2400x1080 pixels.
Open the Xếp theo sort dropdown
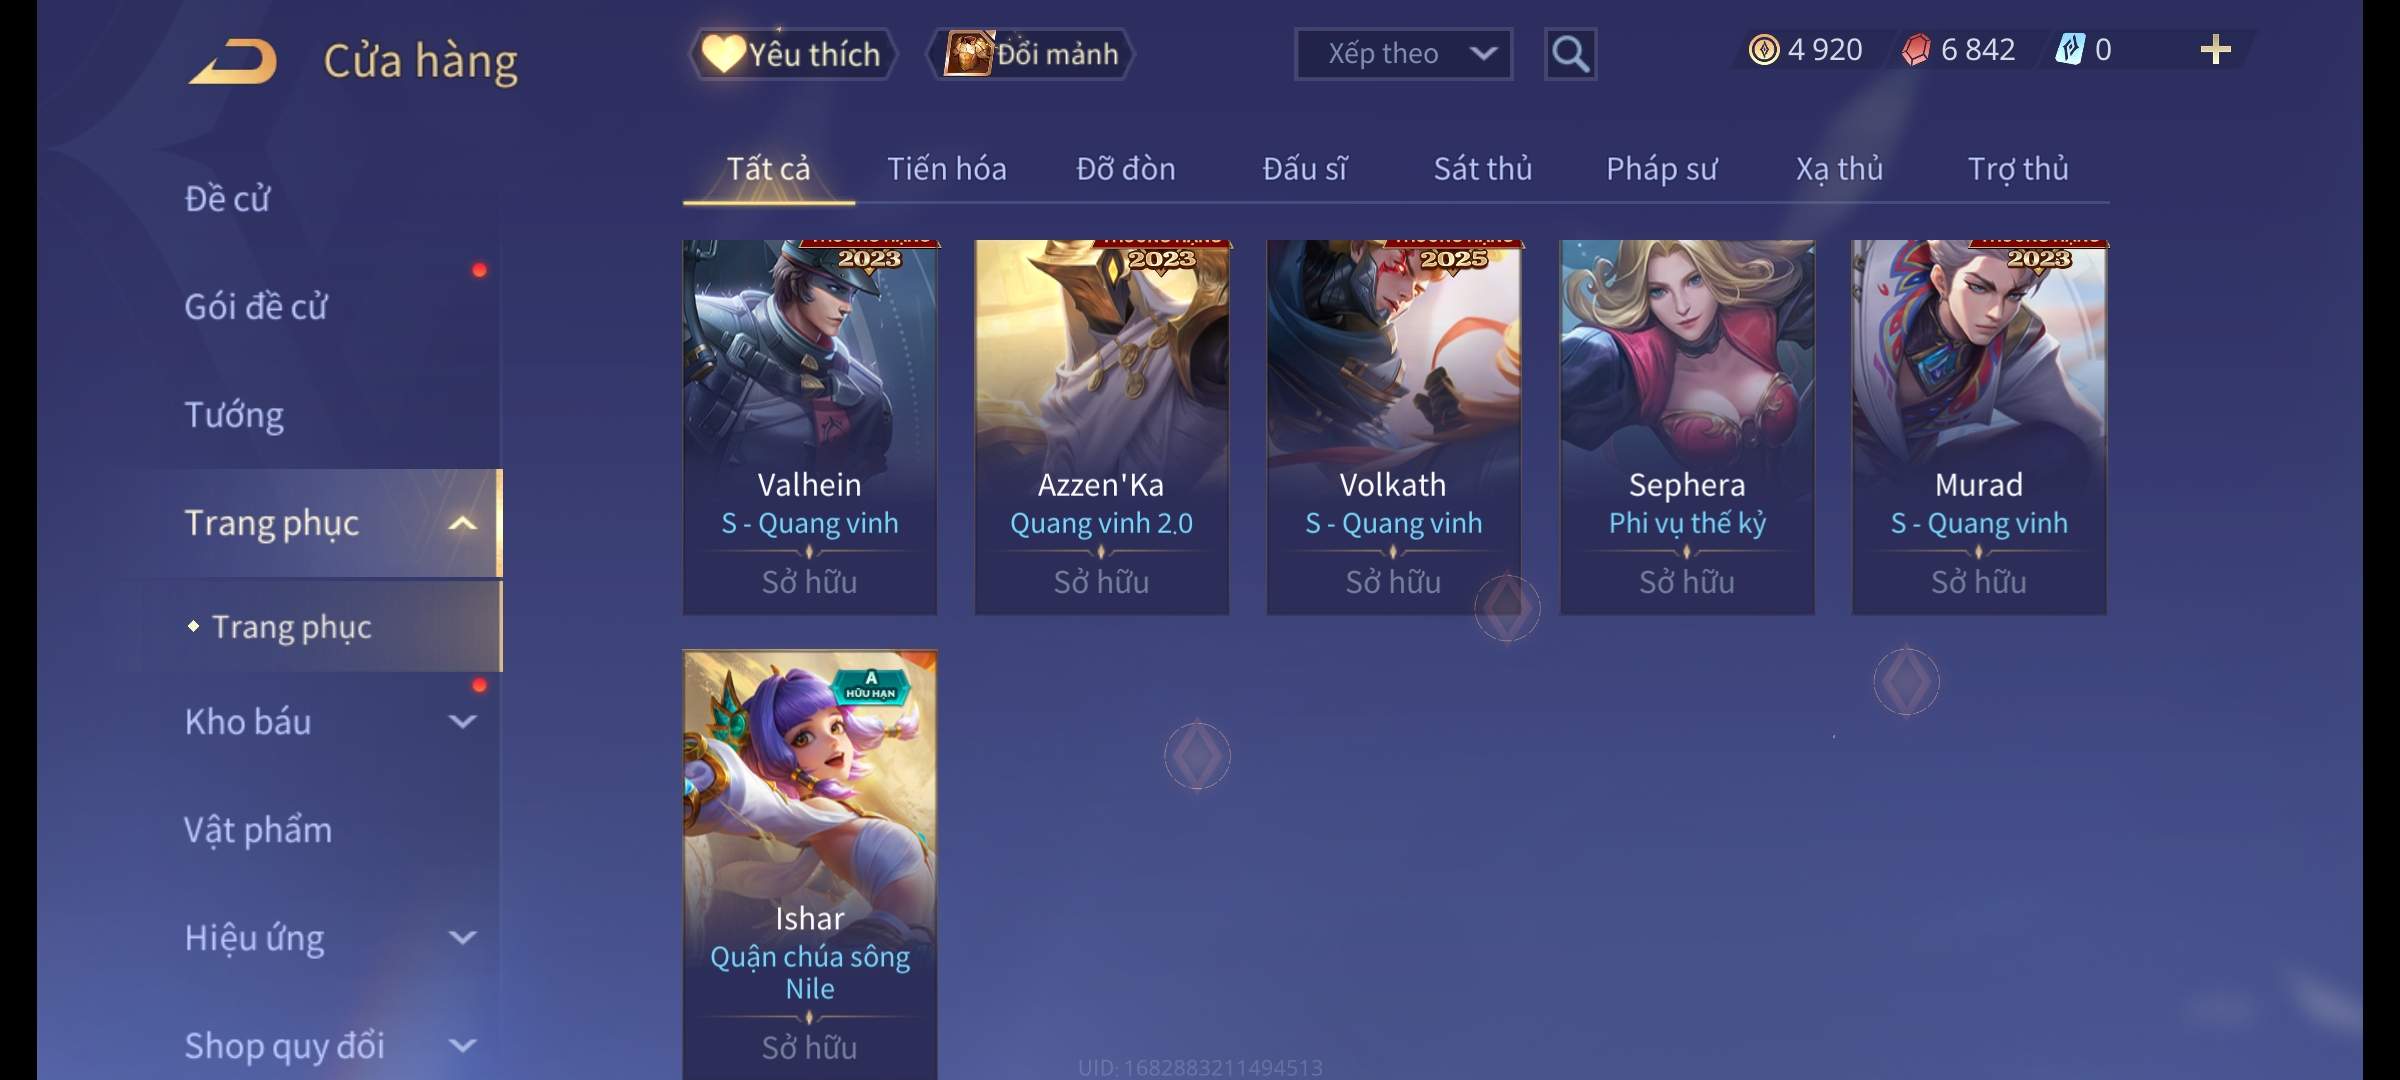[x=1403, y=54]
